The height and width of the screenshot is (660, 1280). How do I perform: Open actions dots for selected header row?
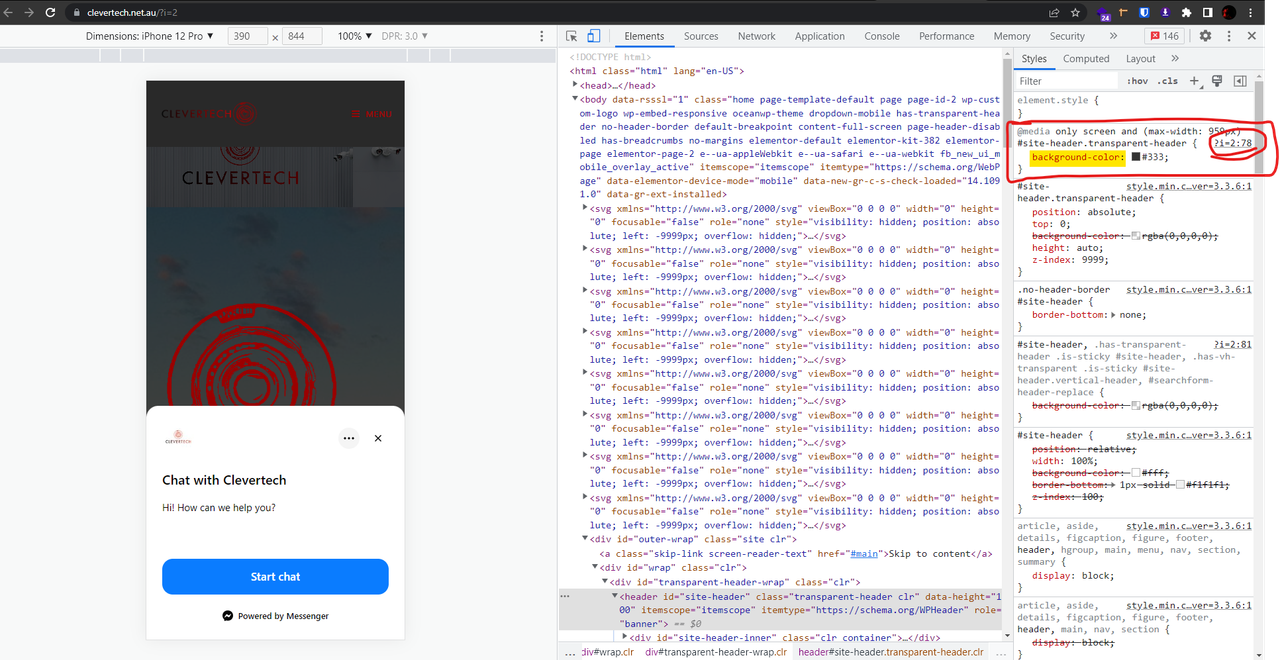(x=566, y=595)
